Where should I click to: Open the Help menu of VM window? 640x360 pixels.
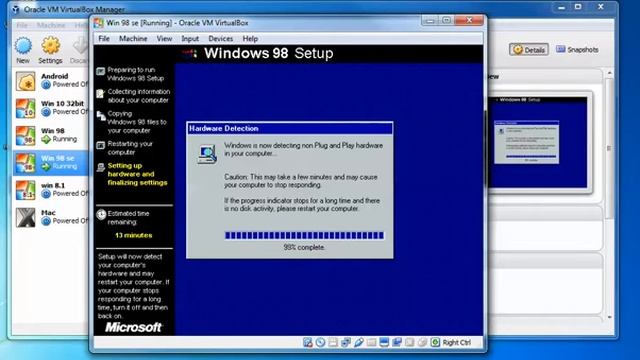(x=250, y=39)
